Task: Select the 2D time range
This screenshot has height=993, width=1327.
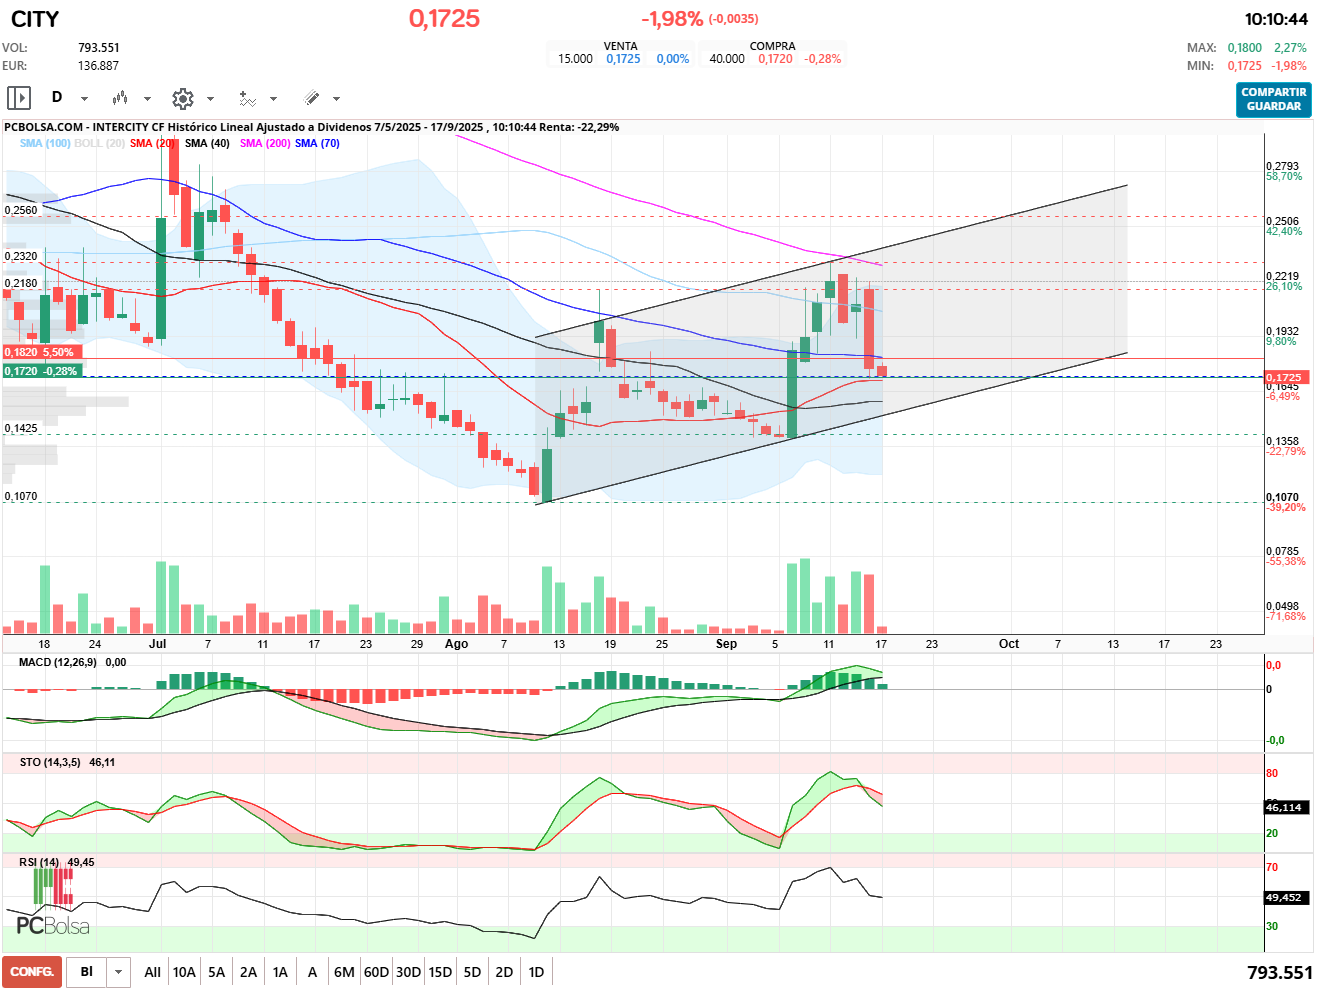Action: pos(504,972)
